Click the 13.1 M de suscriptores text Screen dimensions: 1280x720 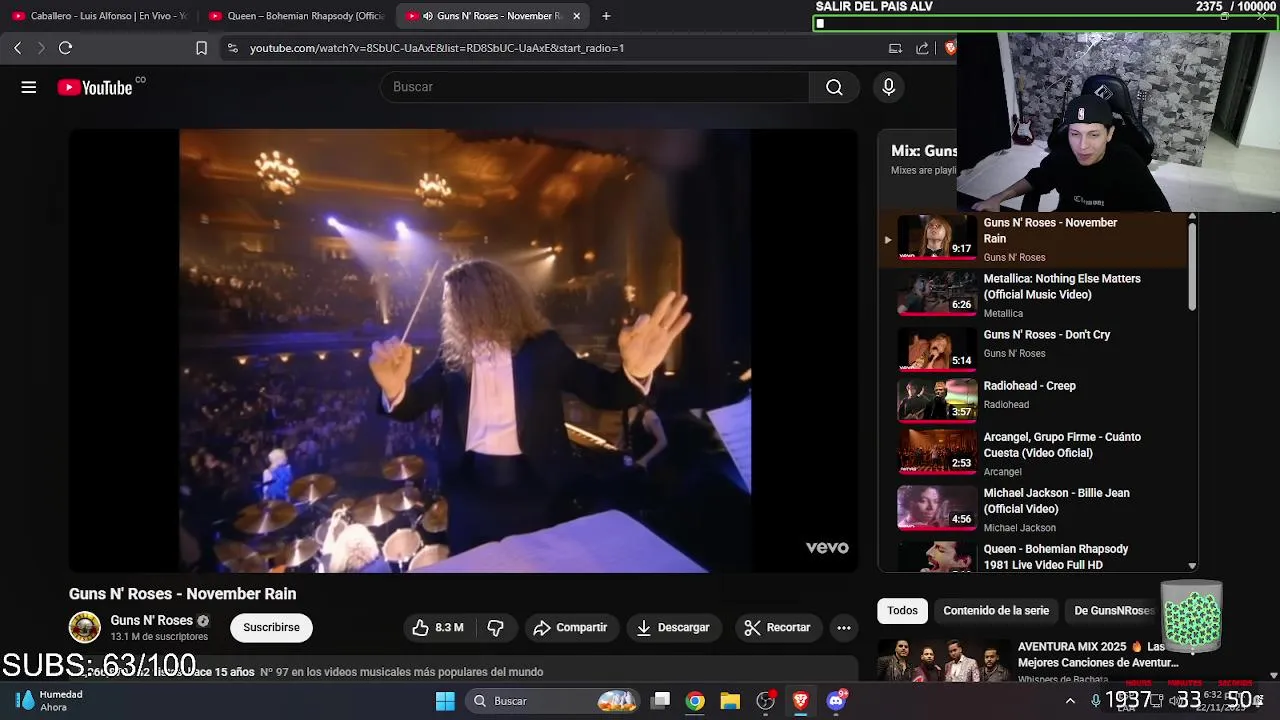pyautogui.click(x=159, y=637)
